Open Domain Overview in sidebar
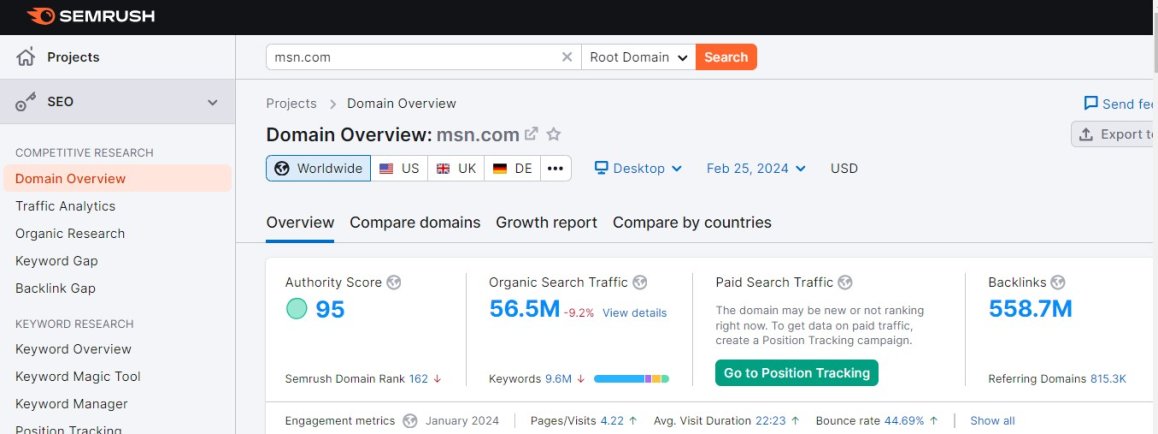 pos(117,179)
